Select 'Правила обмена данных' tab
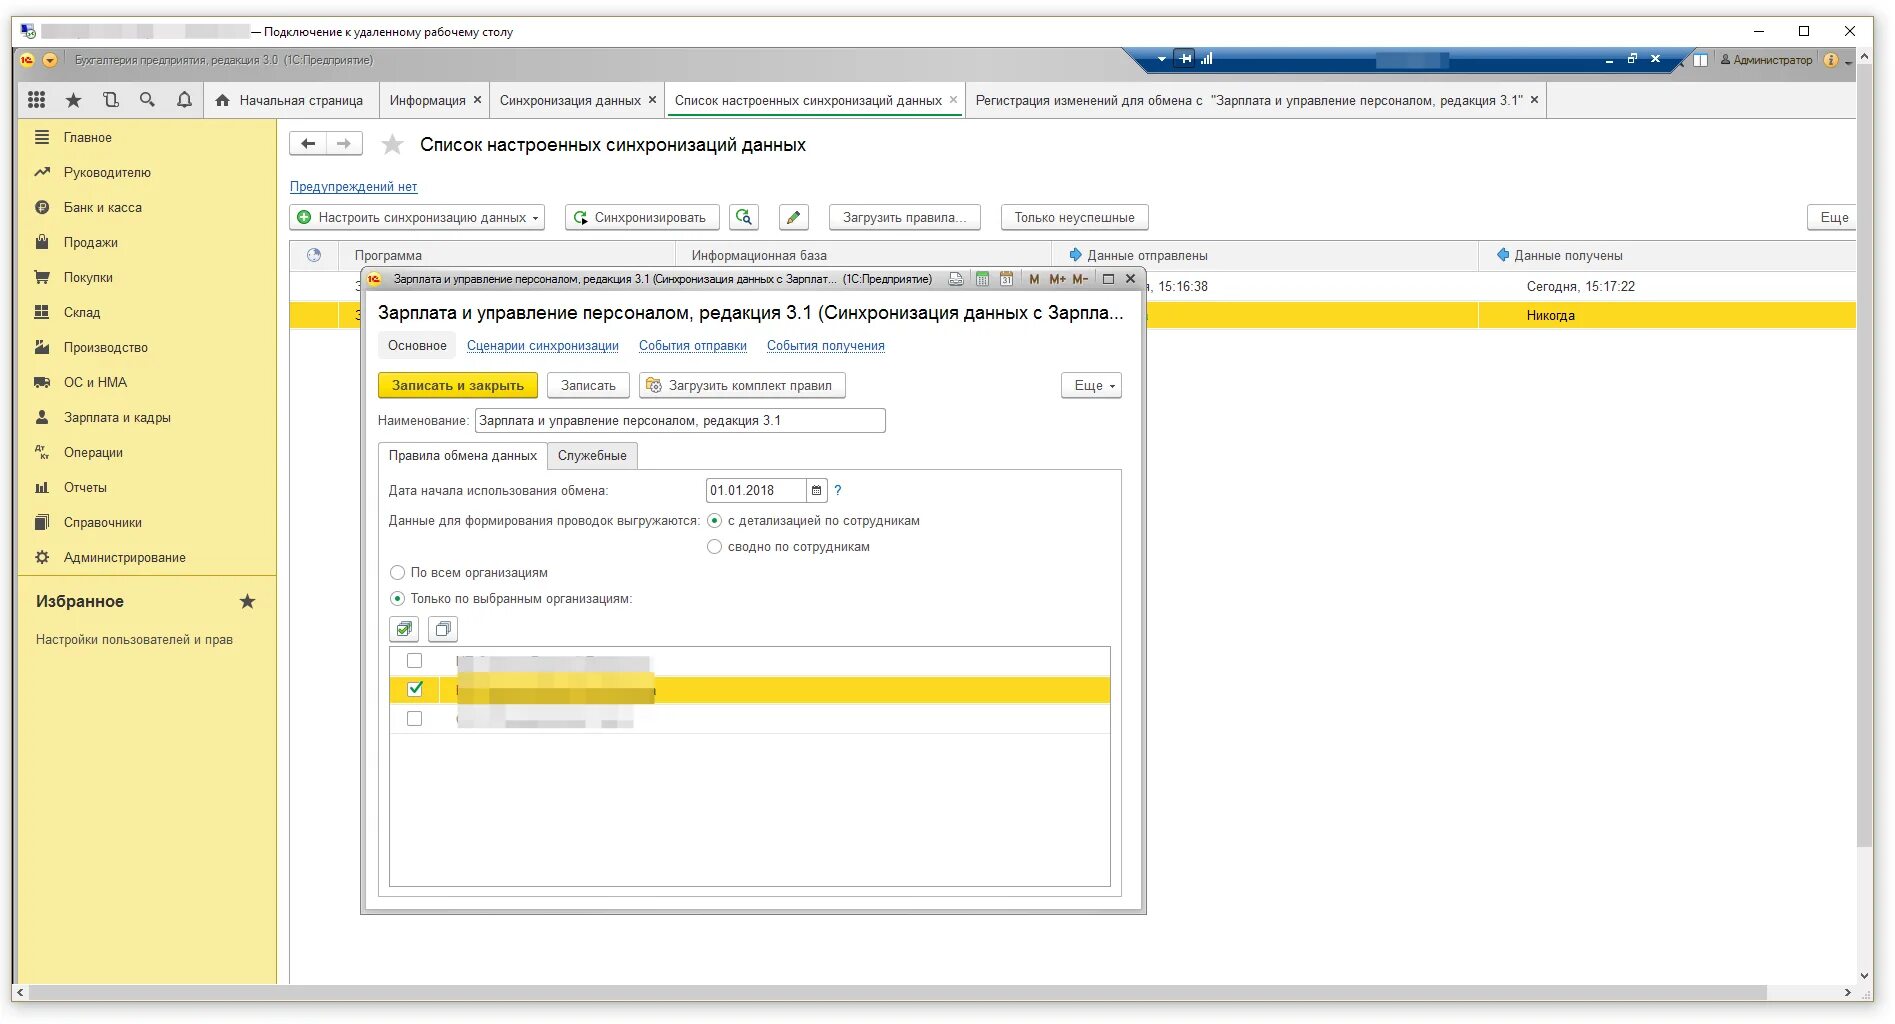 click(x=463, y=456)
